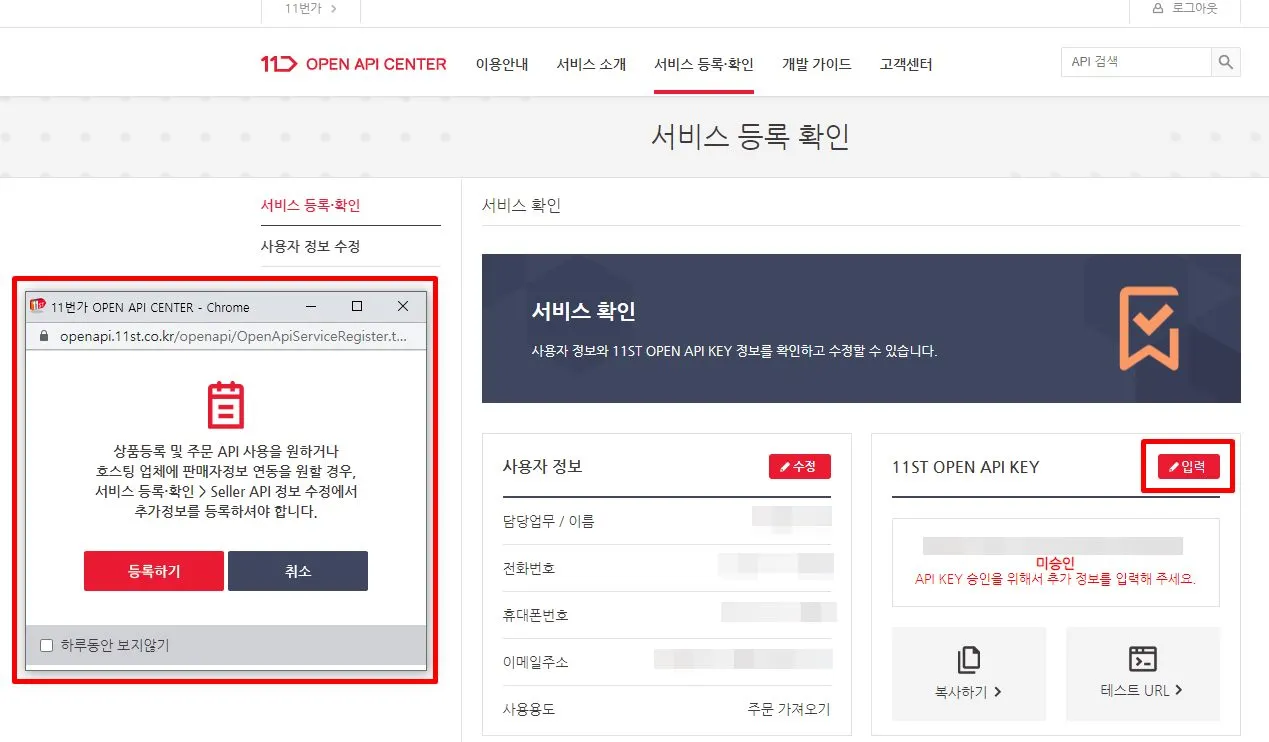Screen dimensions: 1269x742
Task: Click the red 등록하기 button in popup
Action: coord(154,571)
